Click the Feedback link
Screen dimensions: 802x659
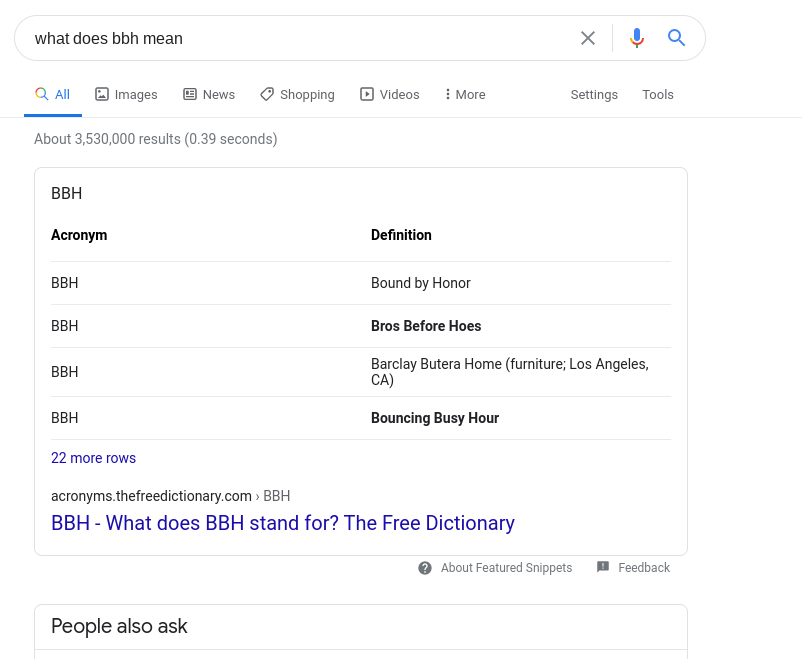[x=644, y=568]
